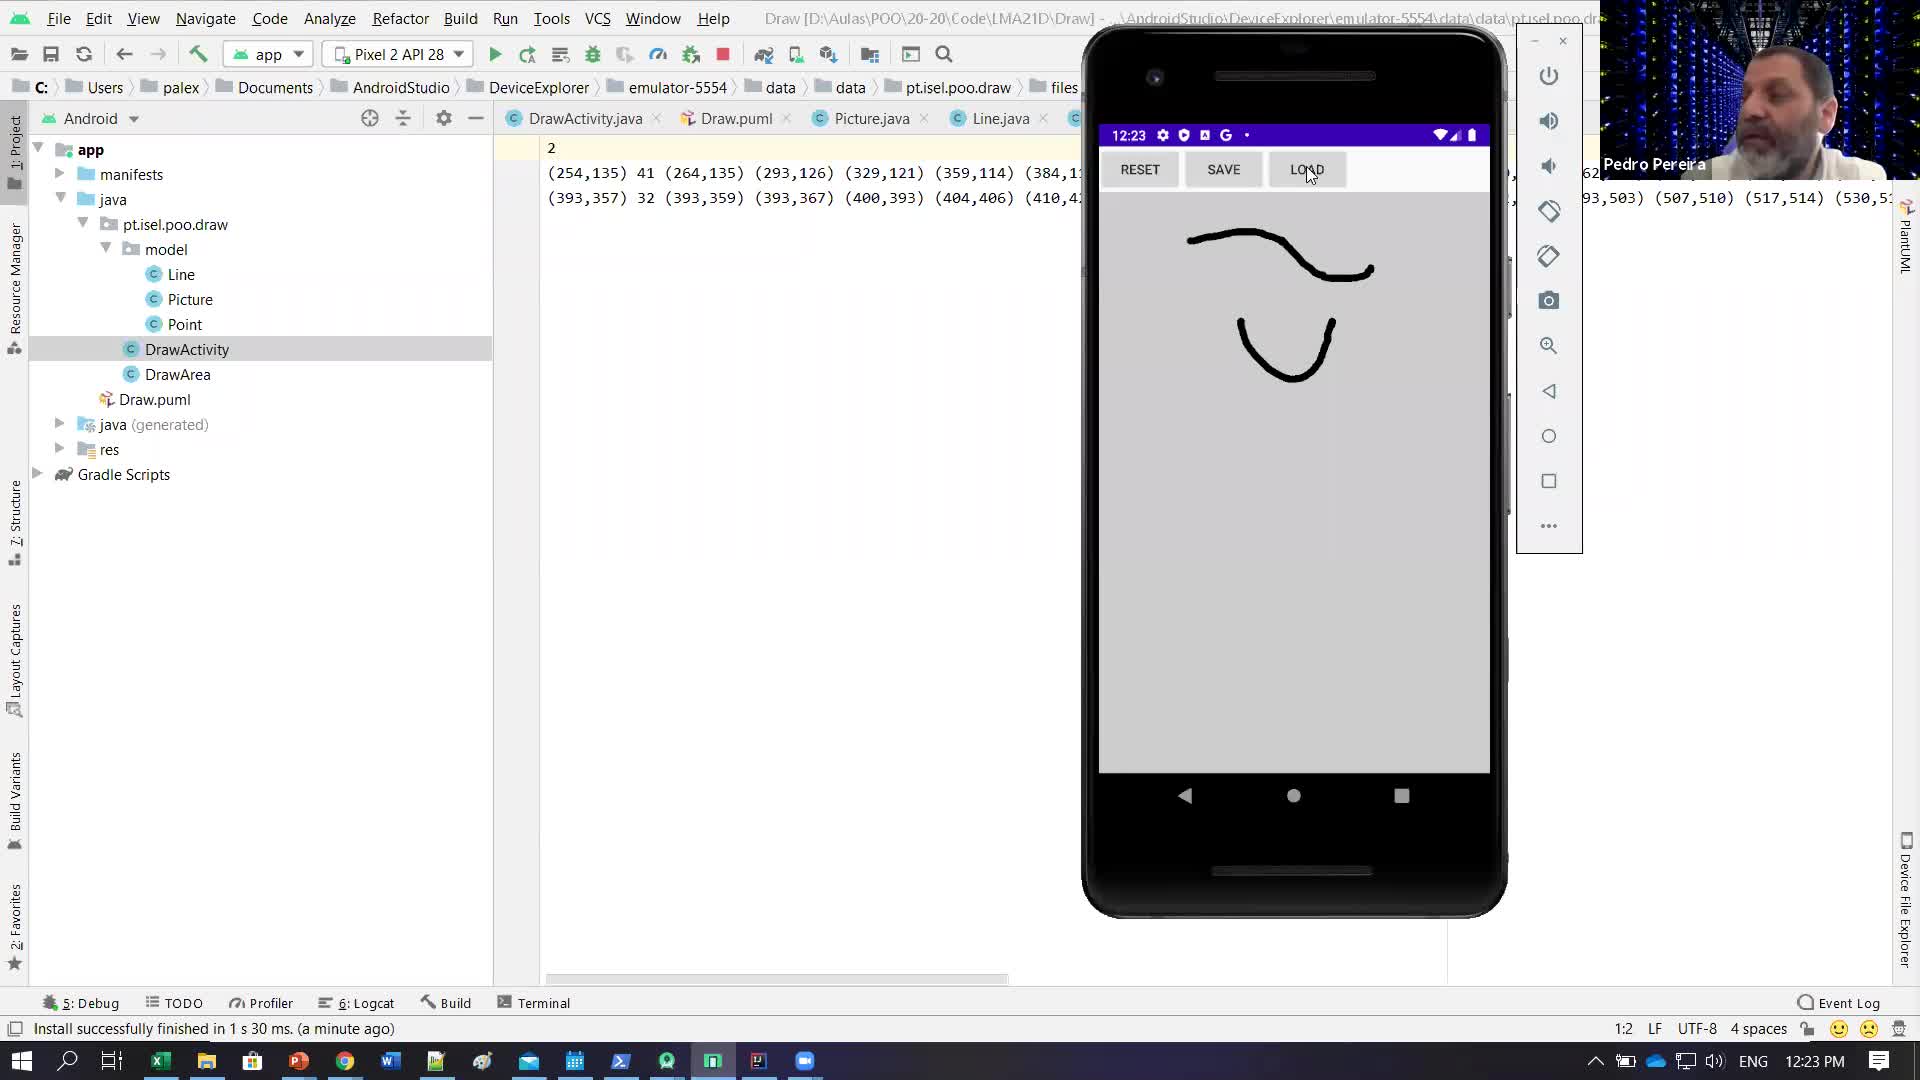The image size is (1920, 1080).
Task: Click the Debug app bug icon
Action: tap(593, 54)
